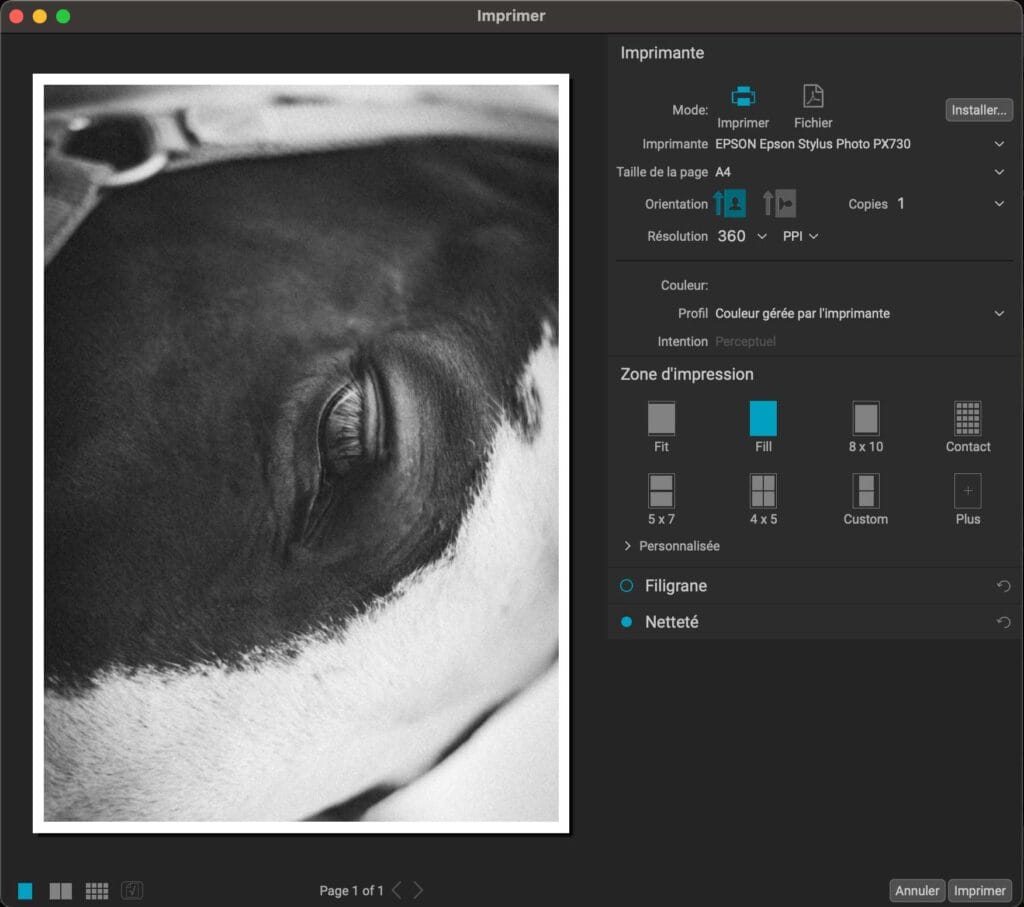The image size is (1024, 907).
Task: Select the Contact sheet layout
Action: pos(967,419)
